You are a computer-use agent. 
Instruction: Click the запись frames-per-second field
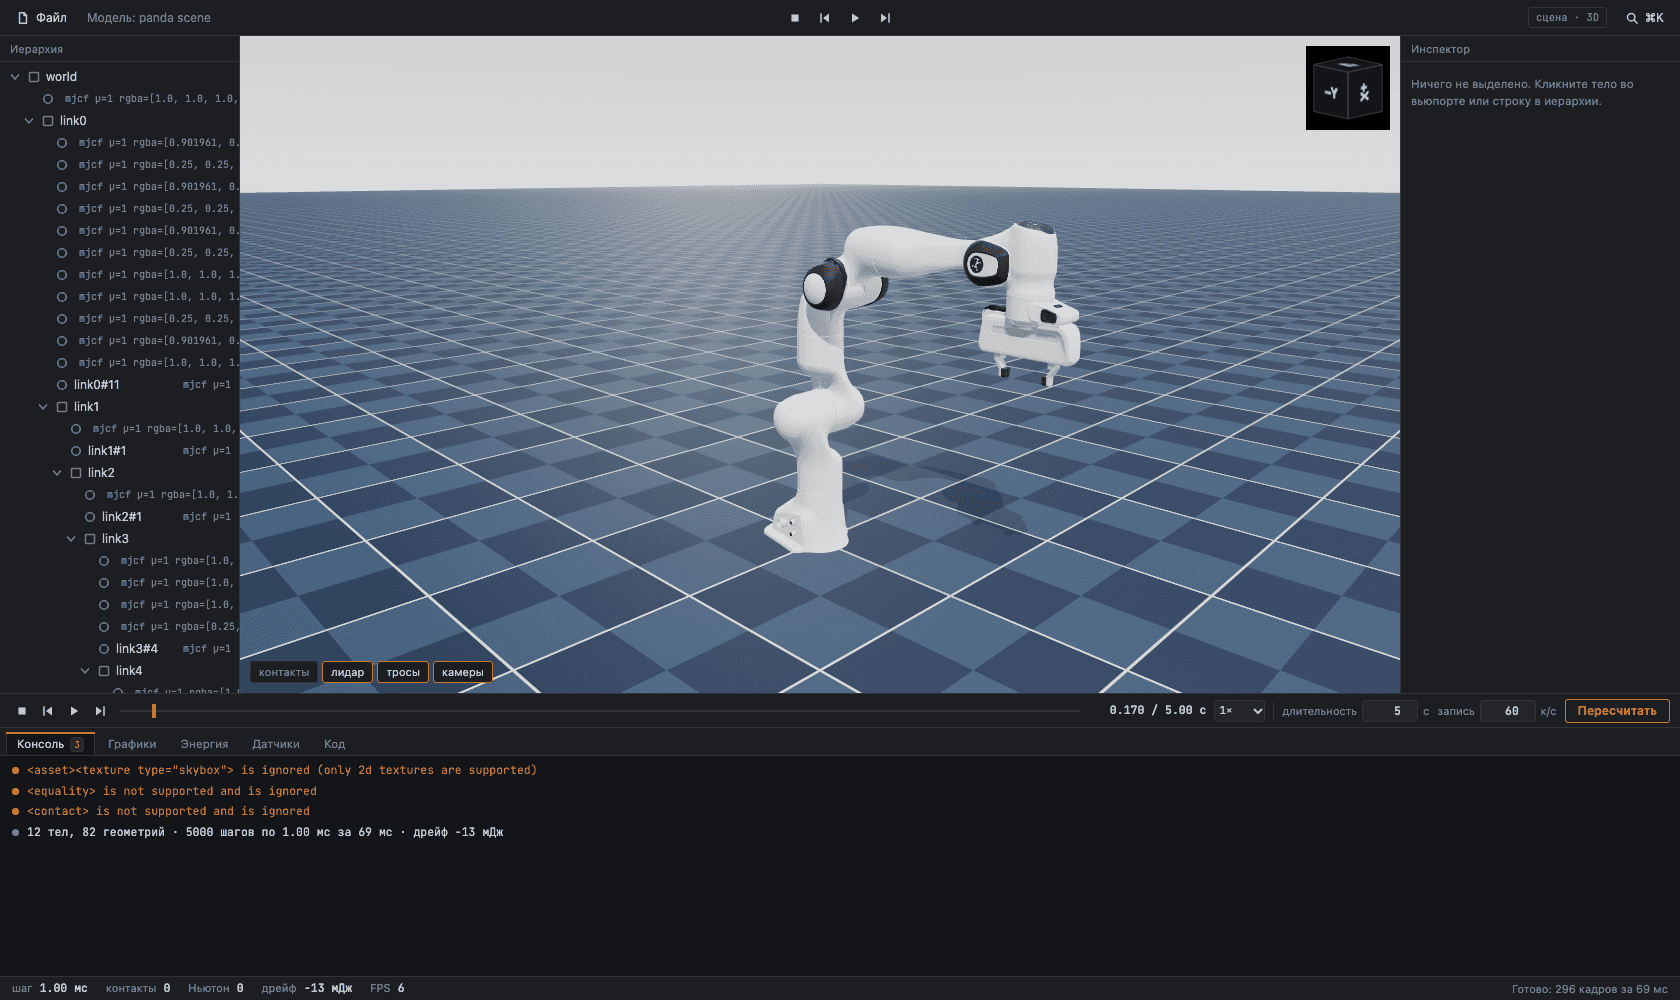[1507, 711]
